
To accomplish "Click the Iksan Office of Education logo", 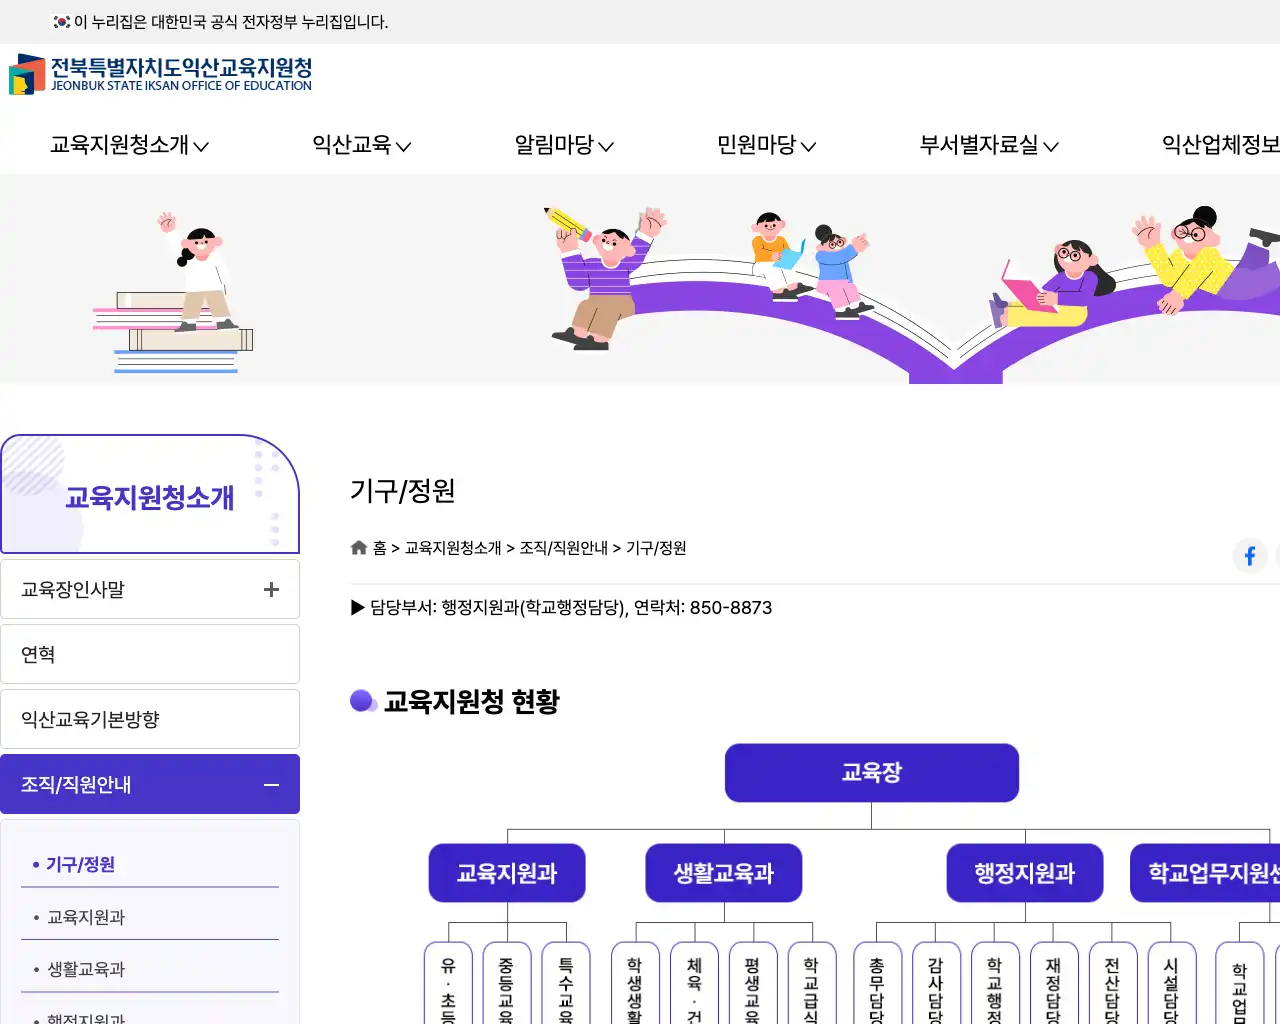I will [x=160, y=75].
